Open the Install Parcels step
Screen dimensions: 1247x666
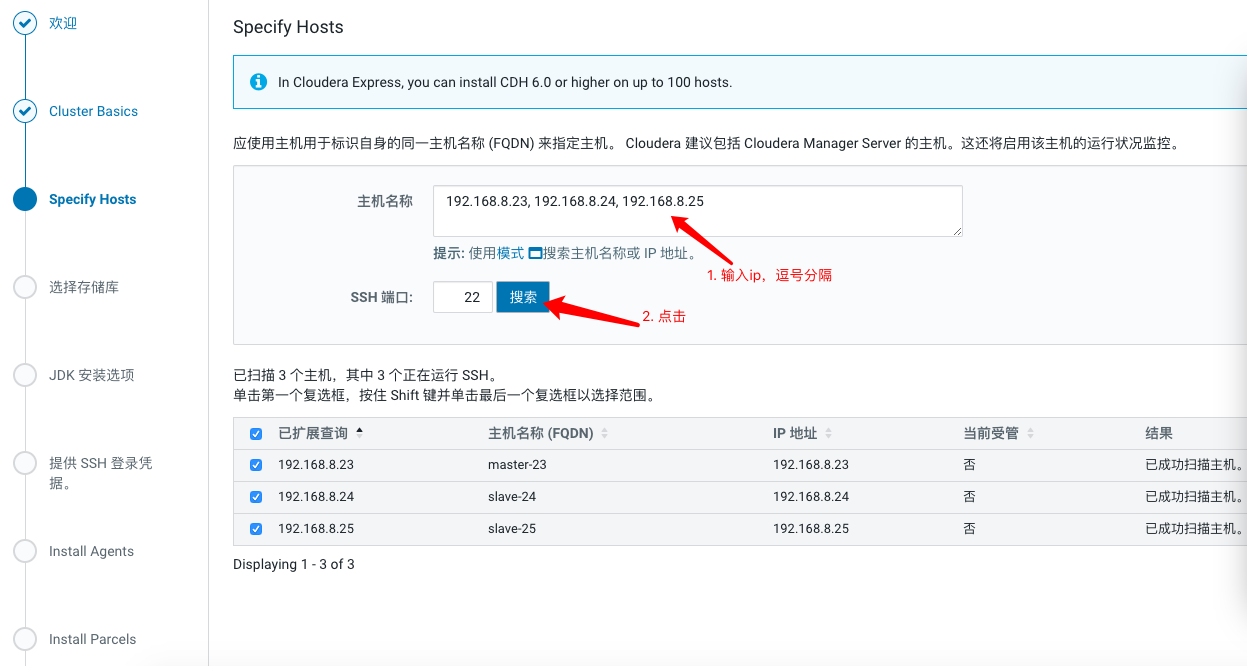[x=92, y=639]
